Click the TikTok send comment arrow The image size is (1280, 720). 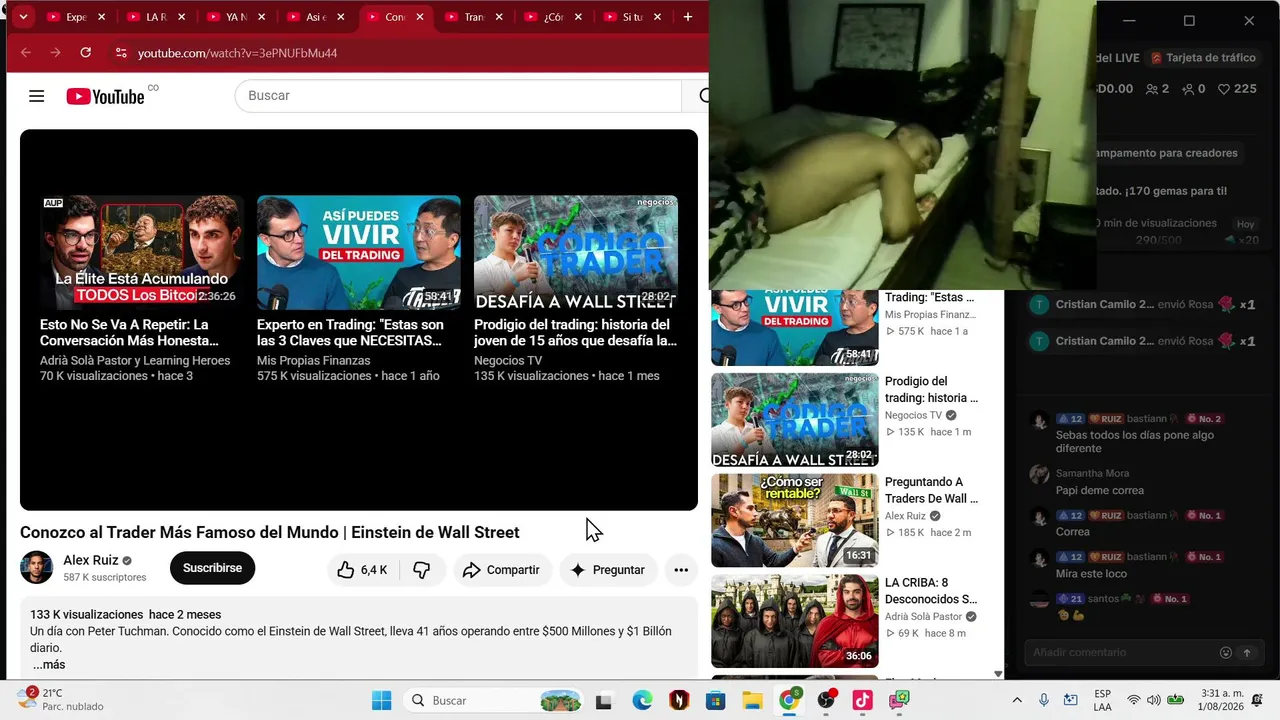pyautogui.click(x=1247, y=653)
